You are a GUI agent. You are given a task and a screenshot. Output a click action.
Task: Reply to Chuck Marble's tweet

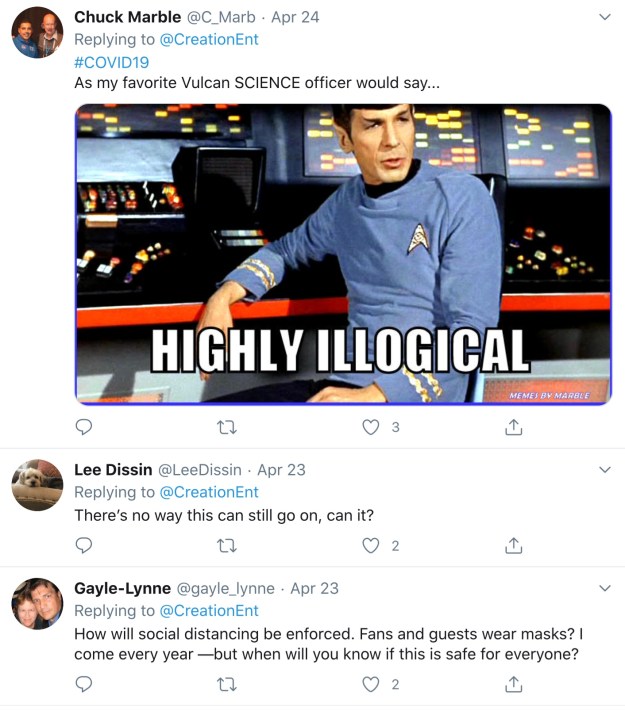(83, 427)
